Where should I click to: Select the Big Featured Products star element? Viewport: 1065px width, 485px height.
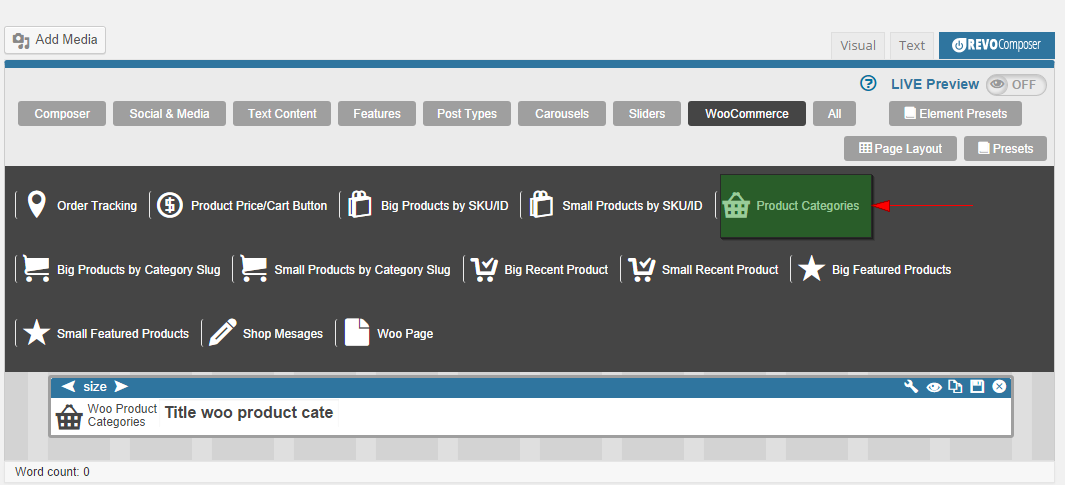(875, 269)
